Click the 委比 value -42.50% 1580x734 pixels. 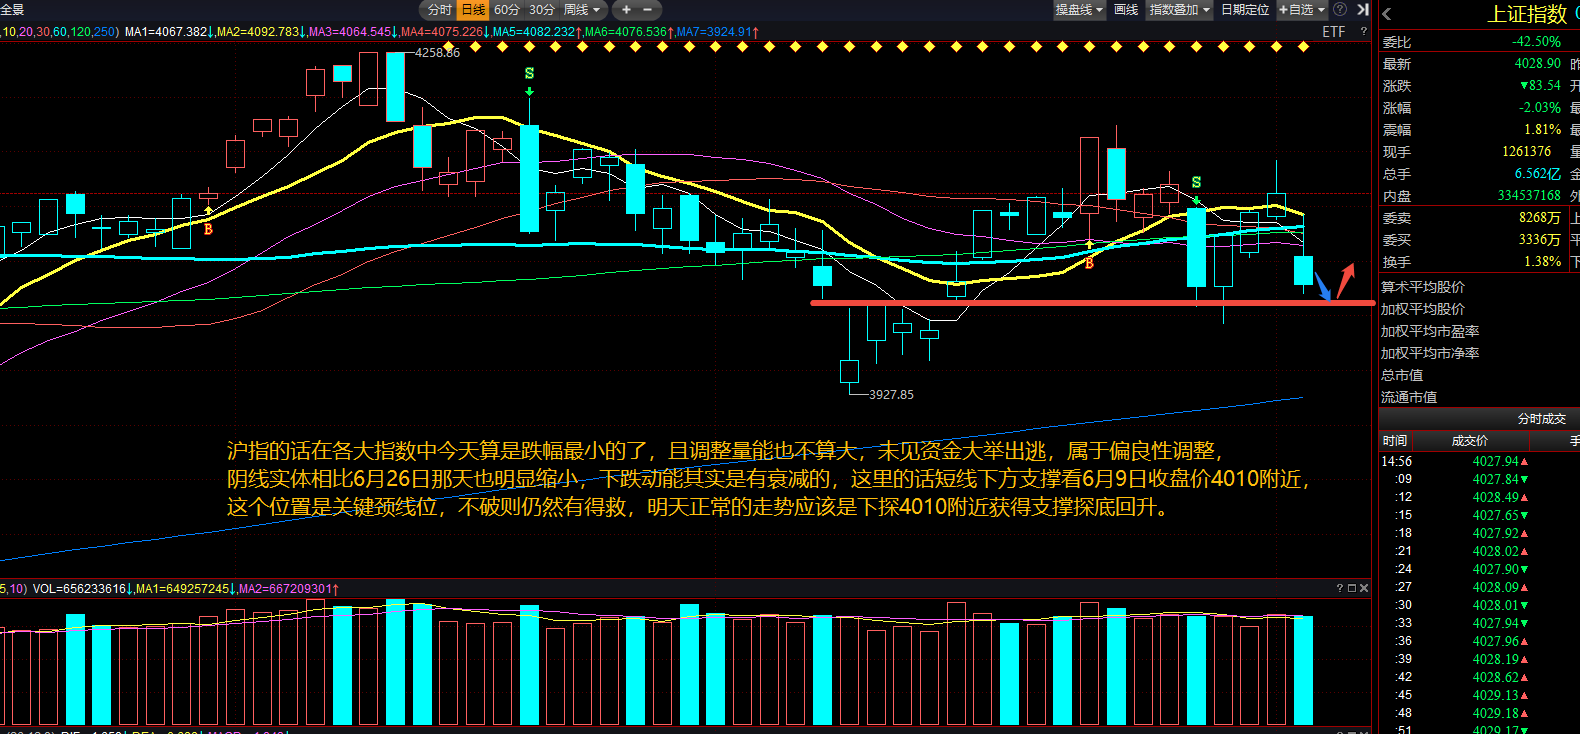pos(1536,41)
